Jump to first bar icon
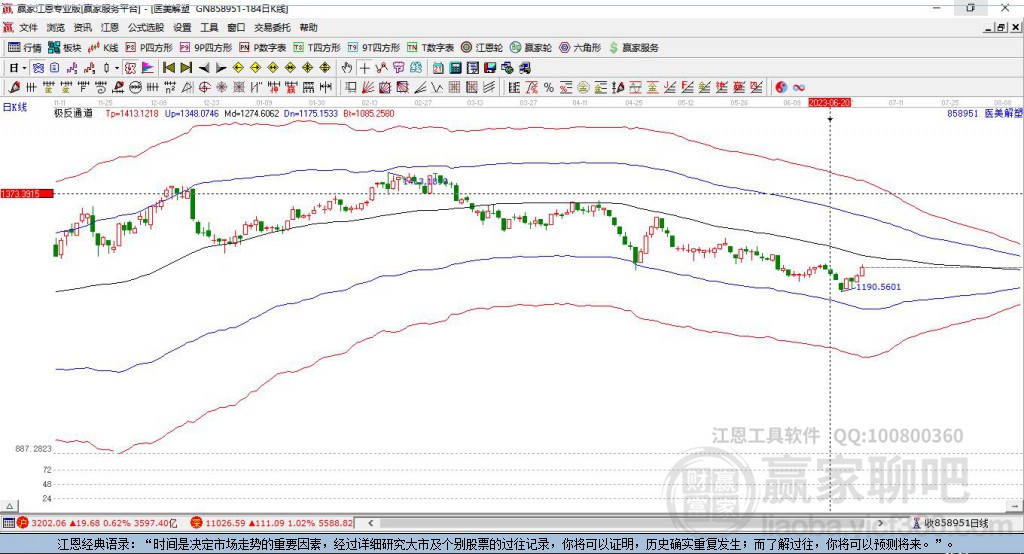Image resolution: width=1024 pixels, height=554 pixels. (x=168, y=68)
